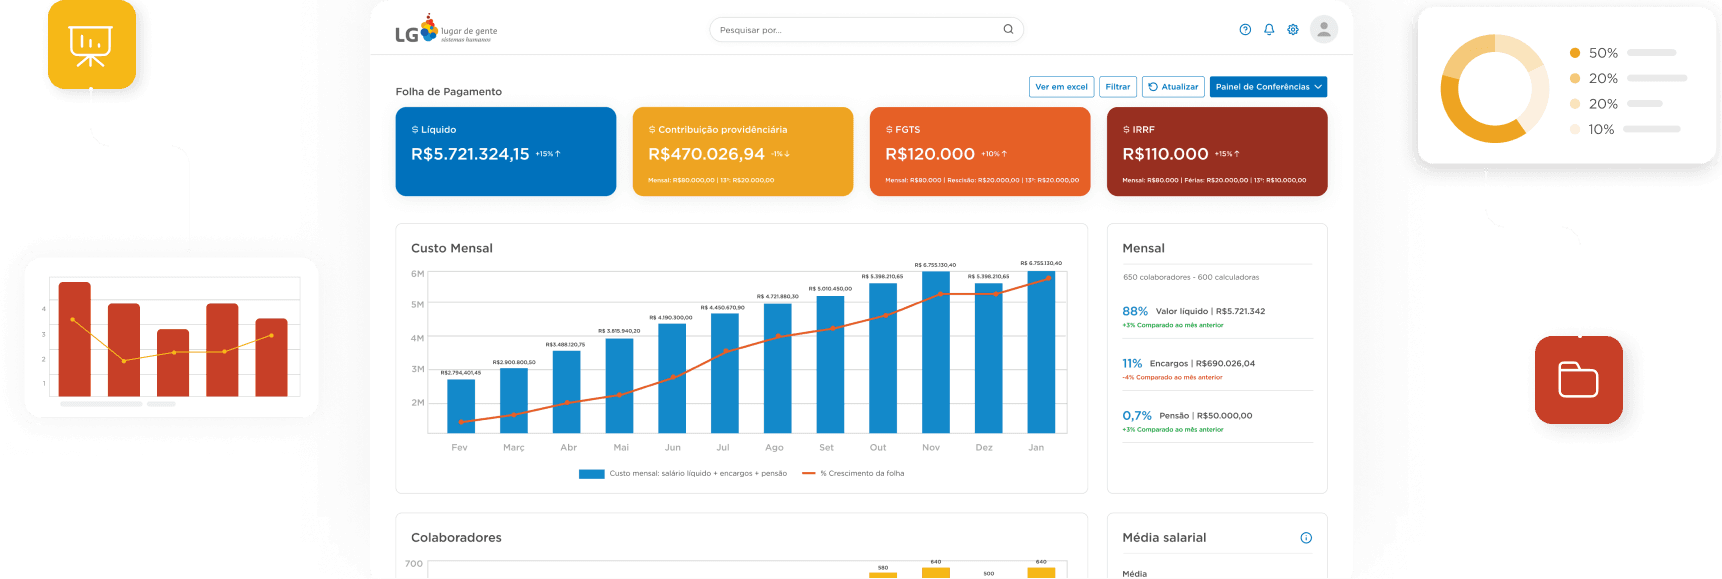Click the Ver em excel button
1722x579 pixels.
pos(1061,87)
